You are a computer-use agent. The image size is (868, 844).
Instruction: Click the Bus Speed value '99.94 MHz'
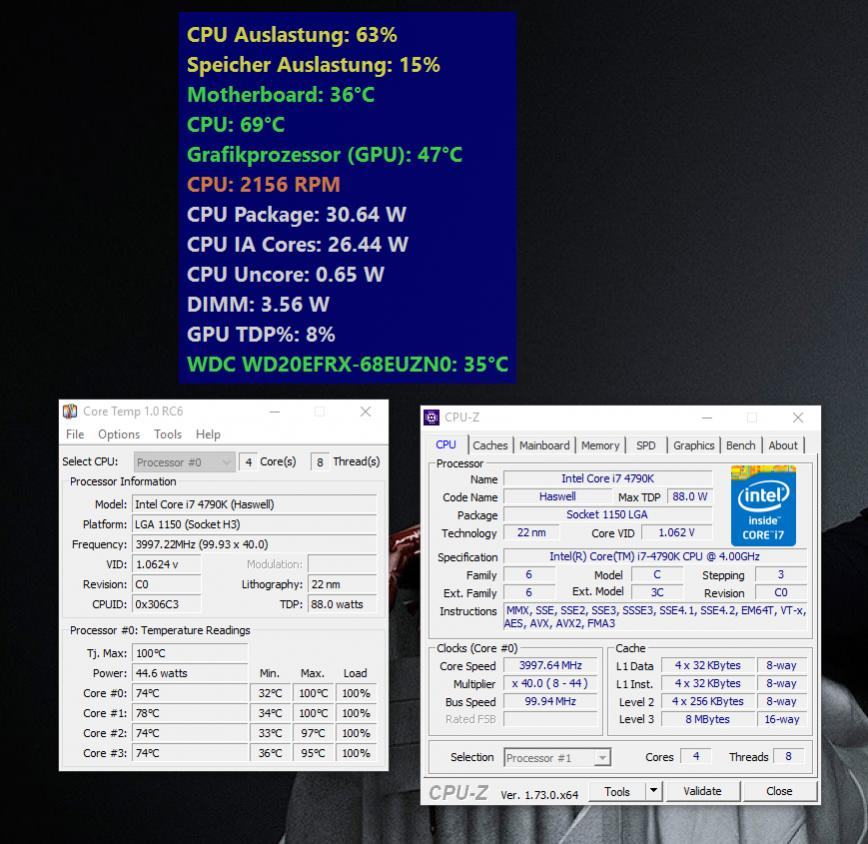[x=550, y=701]
